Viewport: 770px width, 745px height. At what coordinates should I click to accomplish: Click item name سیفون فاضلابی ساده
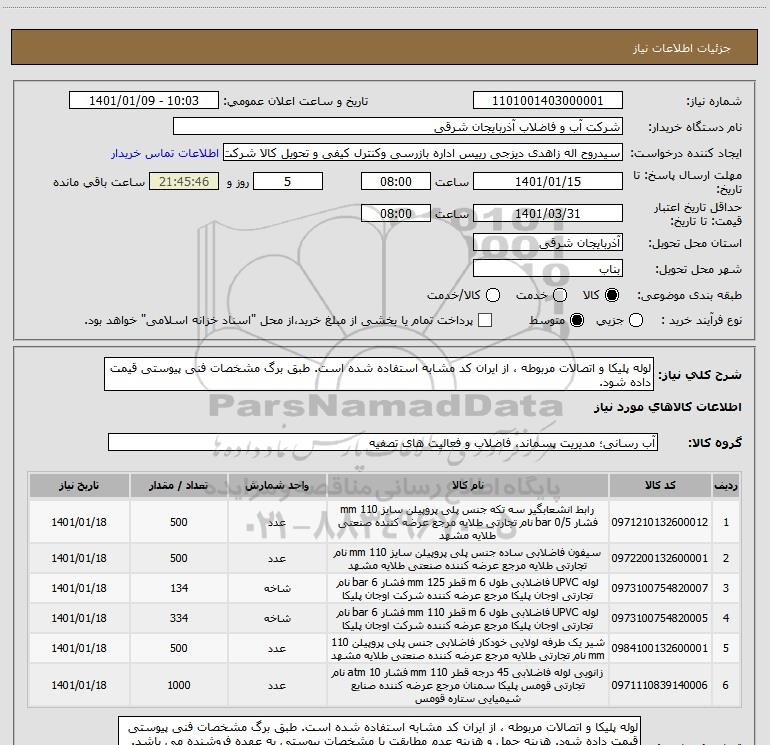(x=468, y=559)
